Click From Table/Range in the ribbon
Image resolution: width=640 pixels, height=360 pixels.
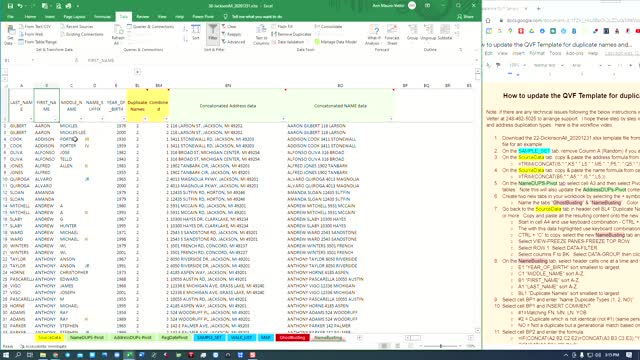tap(38, 42)
